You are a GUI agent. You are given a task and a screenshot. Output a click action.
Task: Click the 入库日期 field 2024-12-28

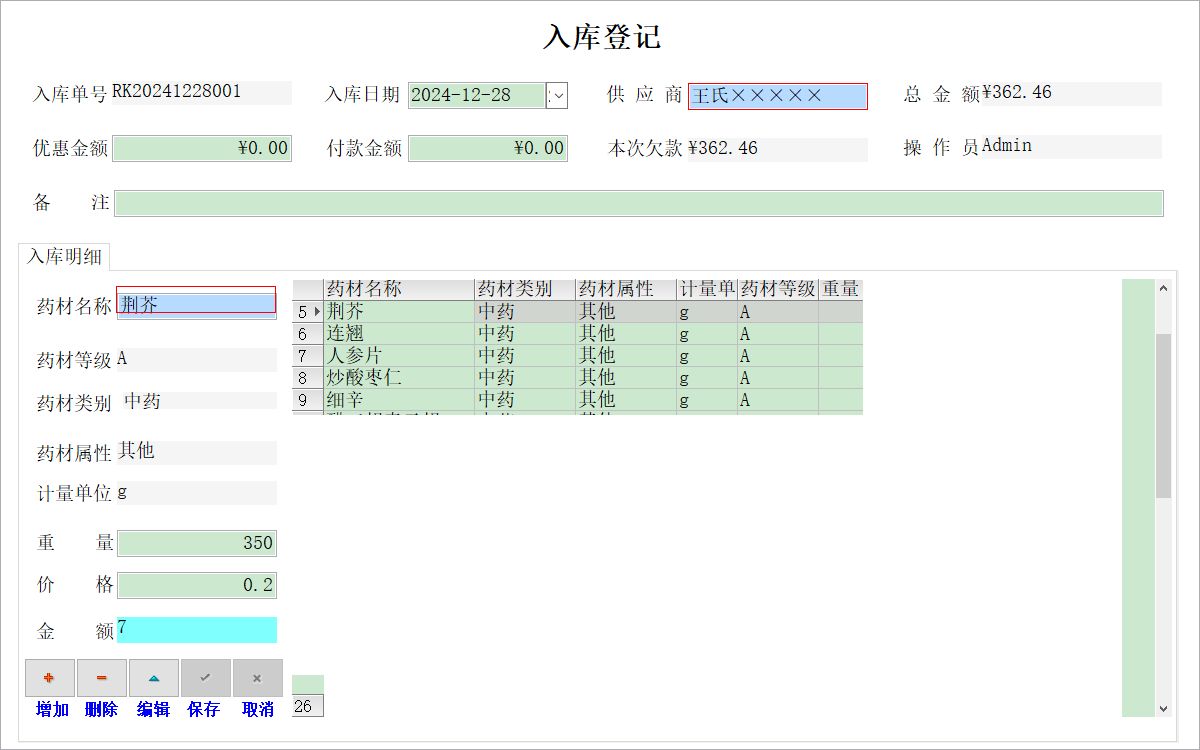pyautogui.click(x=477, y=96)
